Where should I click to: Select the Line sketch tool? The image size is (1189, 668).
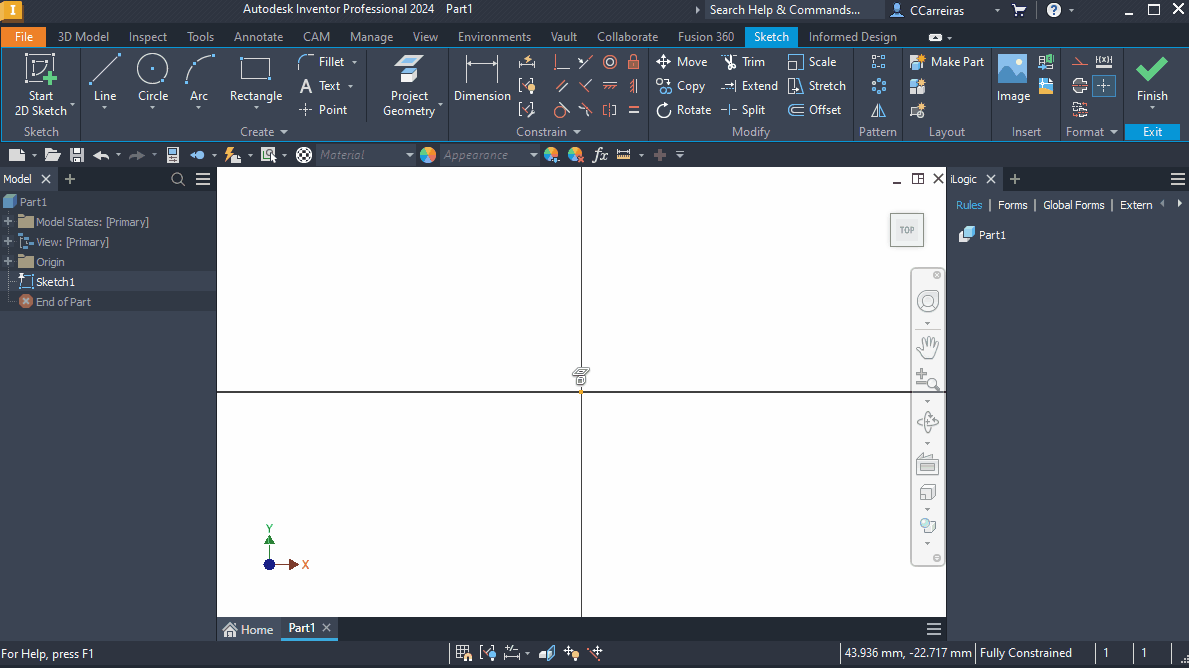pos(105,79)
